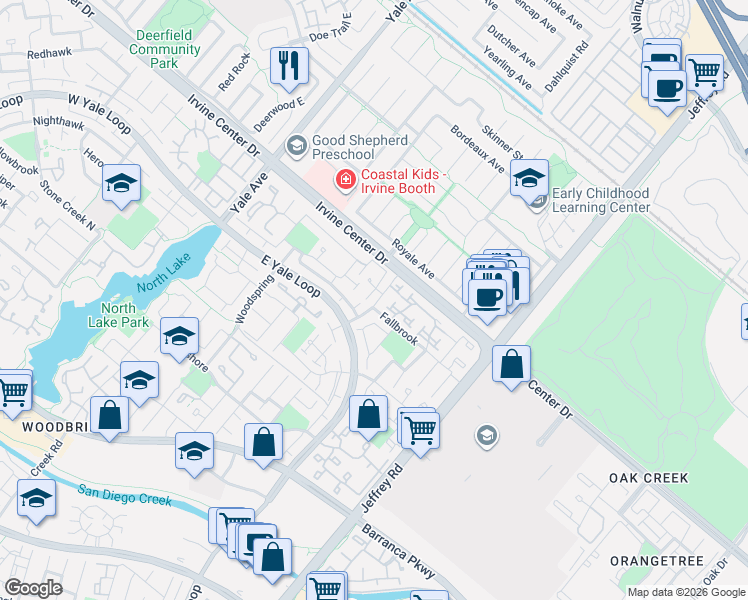Click the shopping bag marker by San Diego Creek
This screenshot has width=748, height=600.
pyautogui.click(x=272, y=558)
